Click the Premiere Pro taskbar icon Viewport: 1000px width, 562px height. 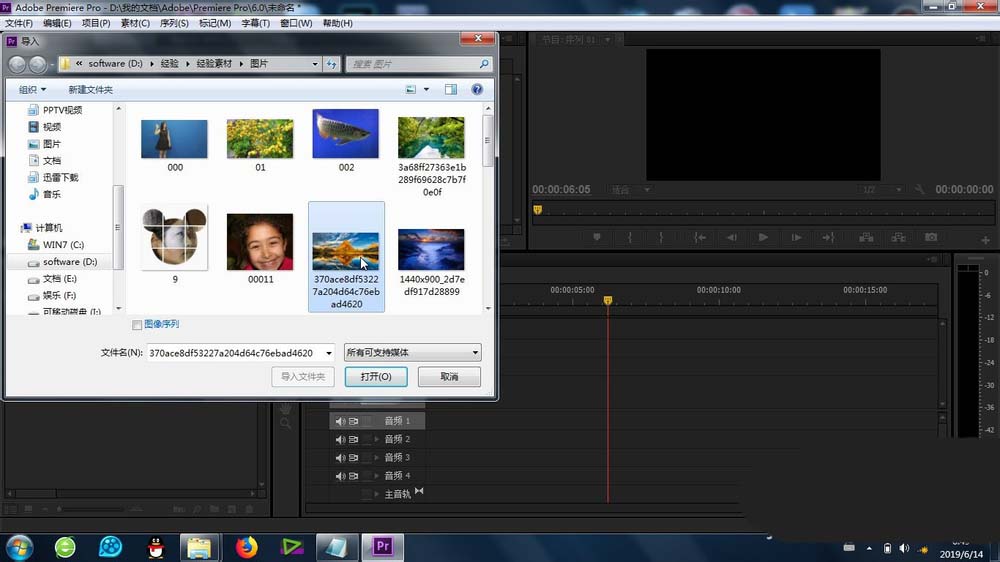pyautogui.click(x=383, y=547)
